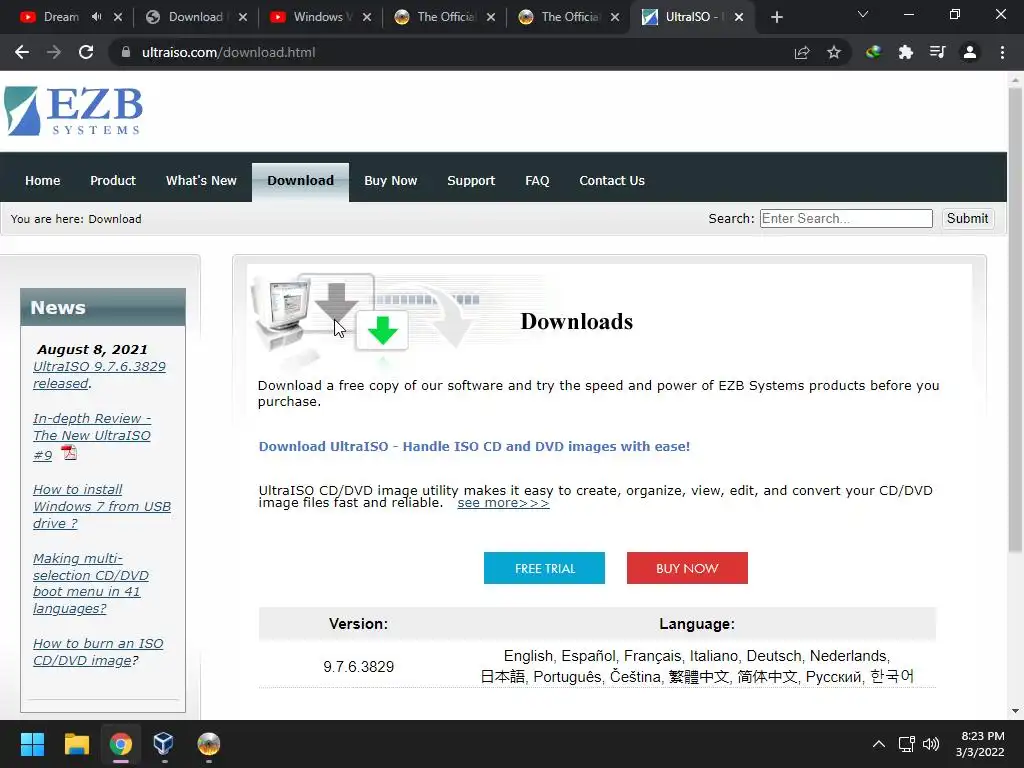Go back with the browser back arrow
This screenshot has width=1024, height=768.
coord(22,52)
